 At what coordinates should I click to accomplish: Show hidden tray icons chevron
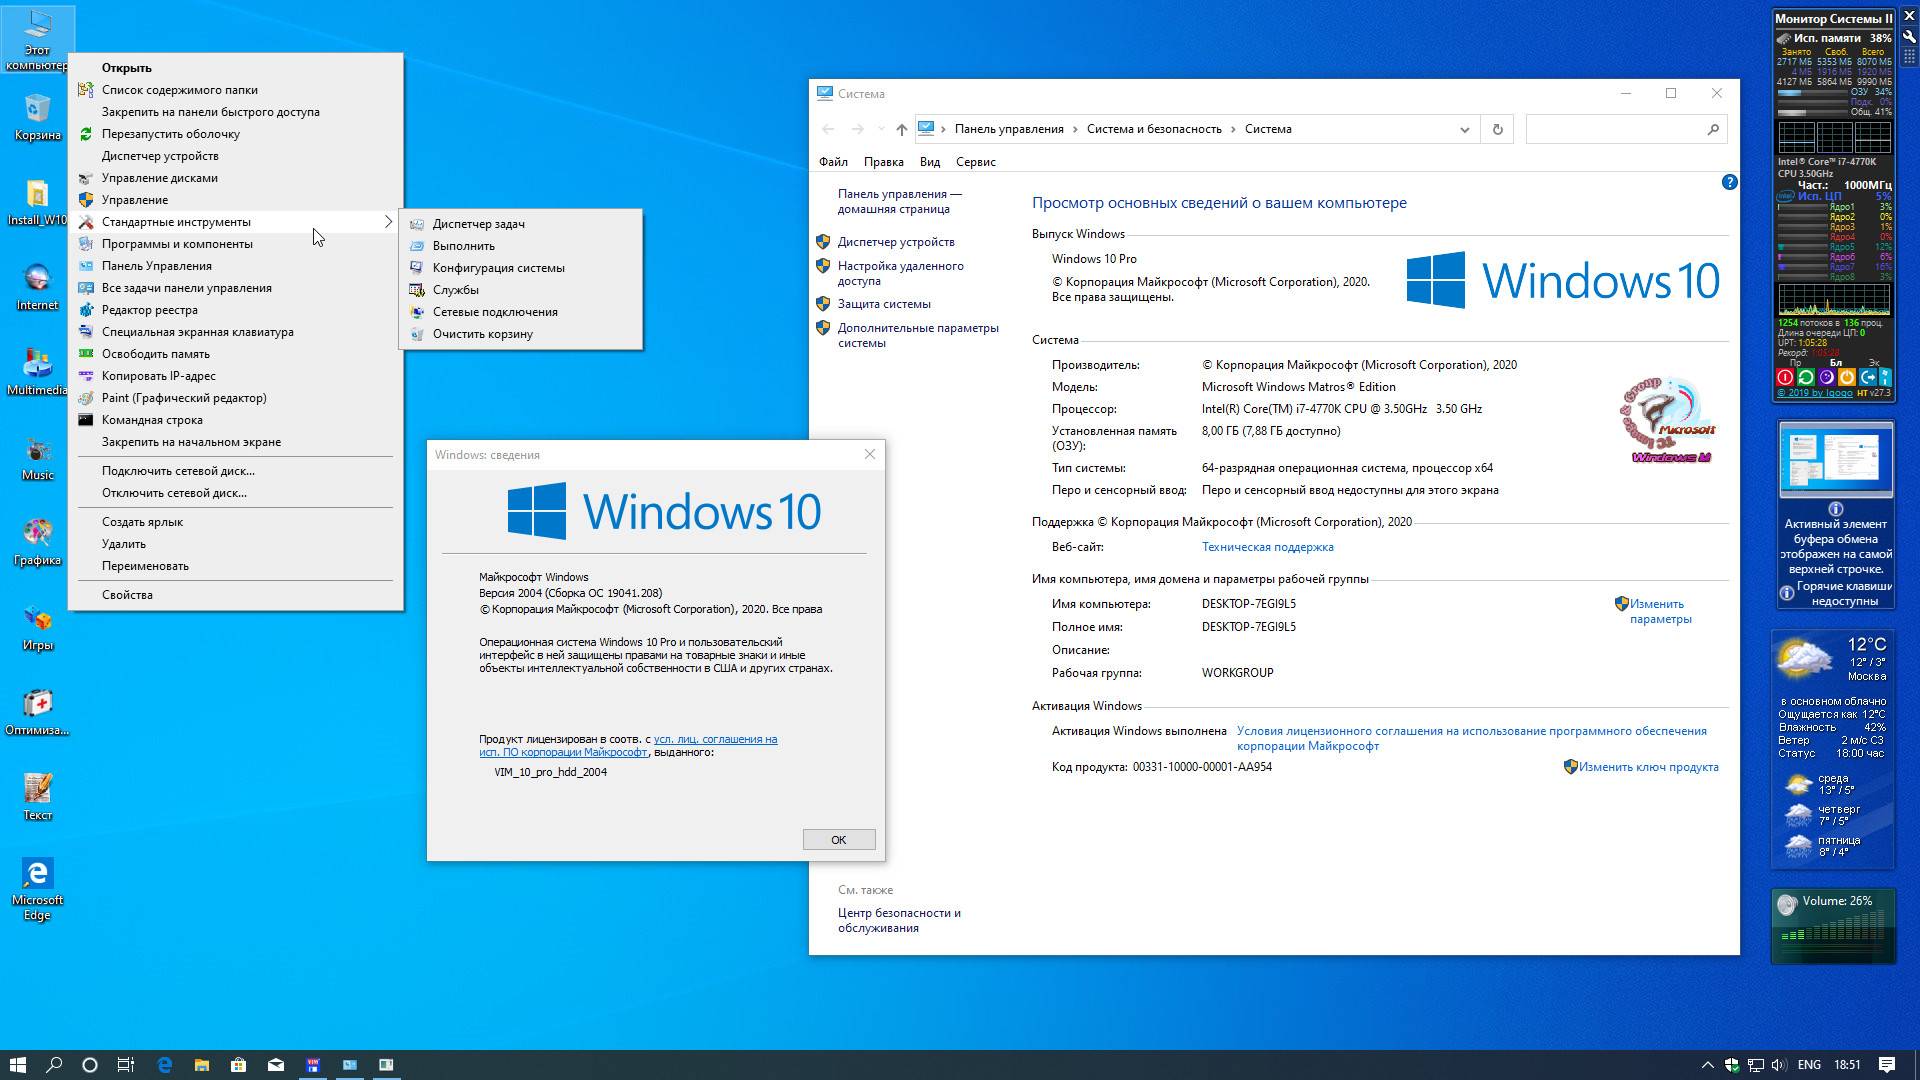[1707, 1065]
